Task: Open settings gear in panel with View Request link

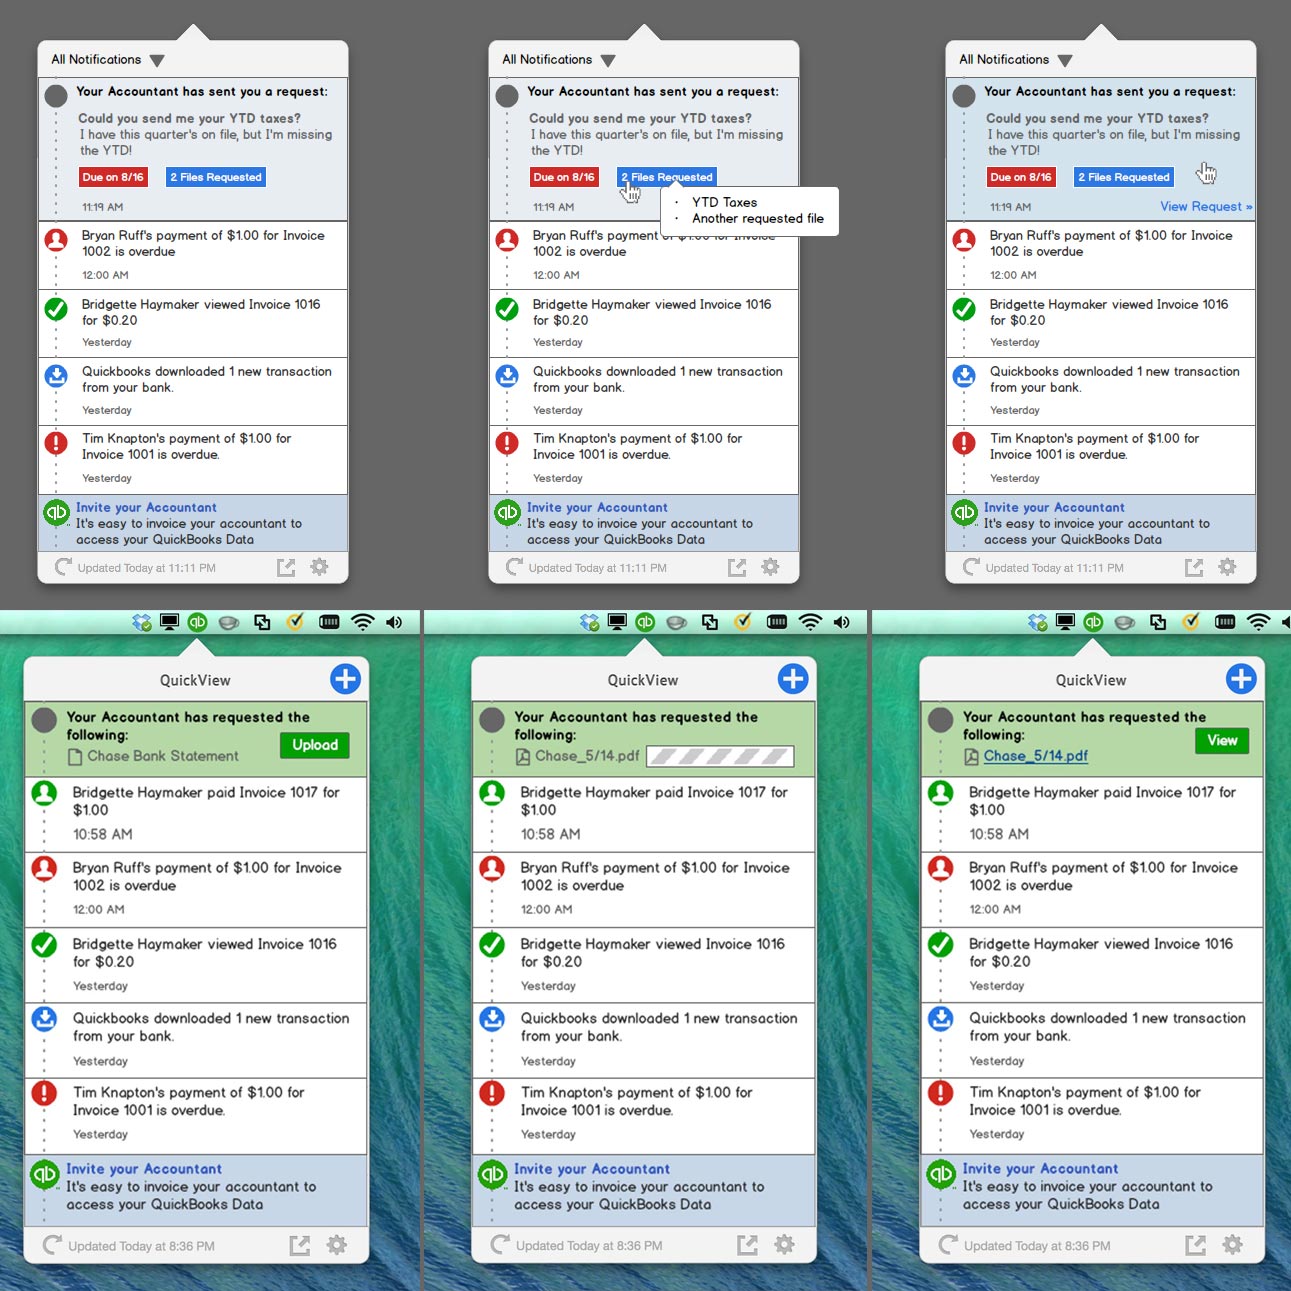Action: pos(1227,567)
